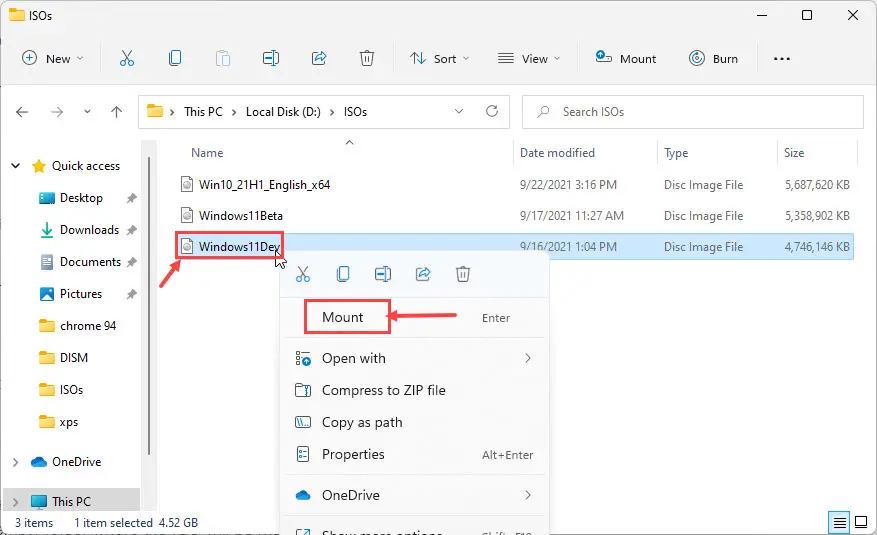877x535 pixels.
Task: Click the Copy icon in the toolbar
Action: (175, 58)
